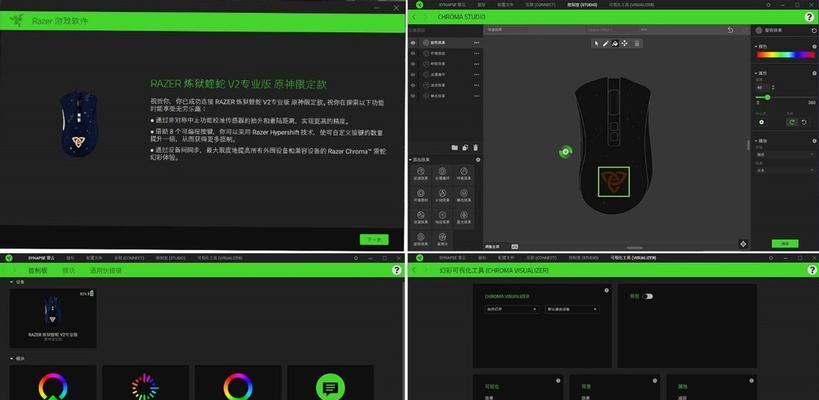The height and width of the screenshot is (400, 819).
Task: Open STUDIO tab in dashboard window nav
Action: (171, 258)
